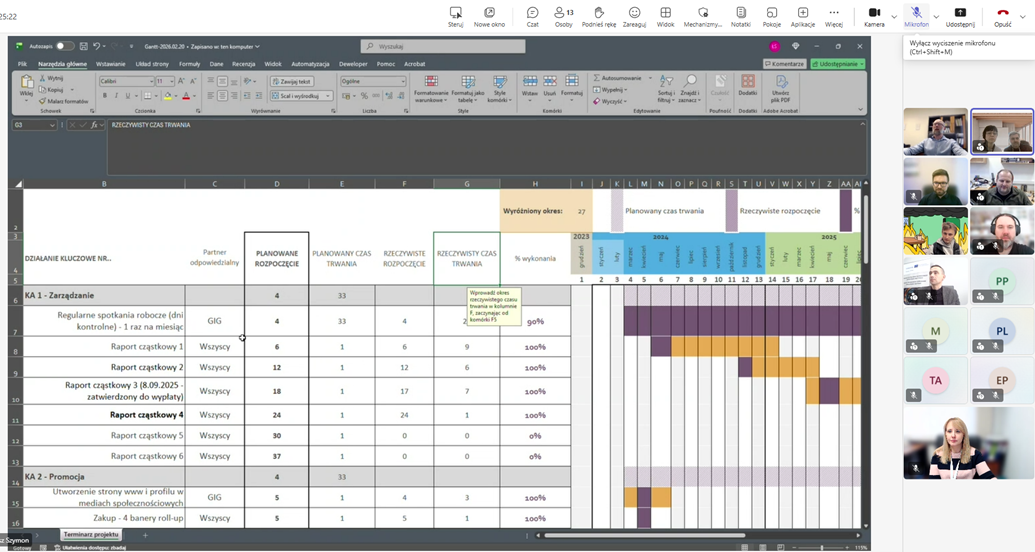Open the Formuły ribbon tab

(x=189, y=63)
